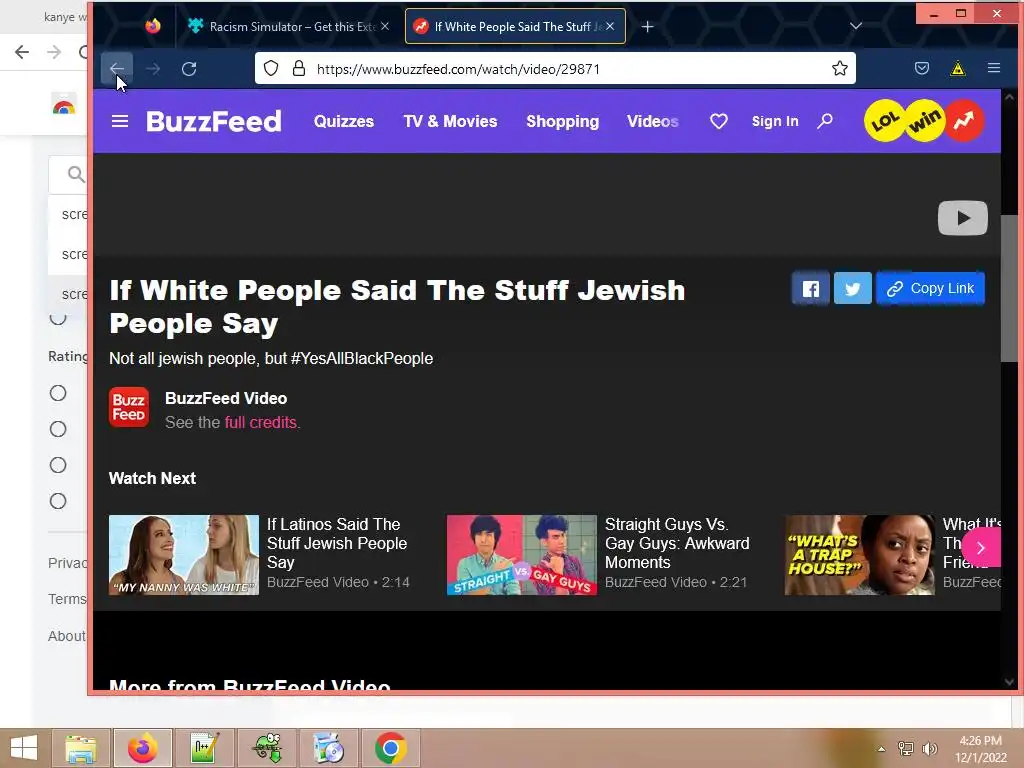Click the page vertical scrollbar thumb
Image resolution: width=1024 pixels, height=768 pixels.
(x=1009, y=287)
